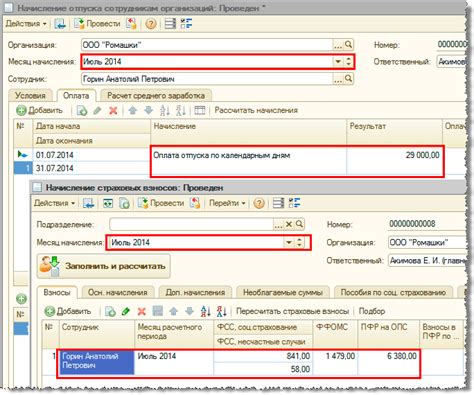Viewport: 474px width, 395px height.
Task: Click move down arrow in Оплата toolbar
Action: tap(149, 110)
